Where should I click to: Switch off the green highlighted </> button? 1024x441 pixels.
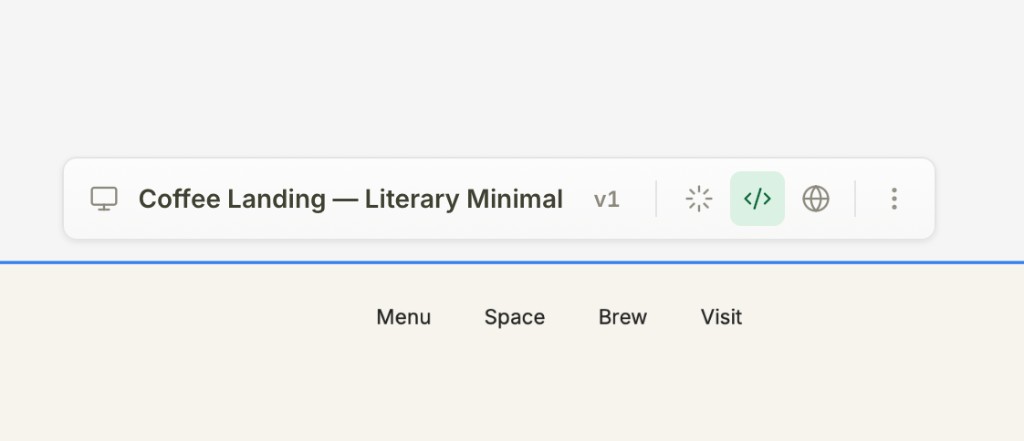coord(758,199)
